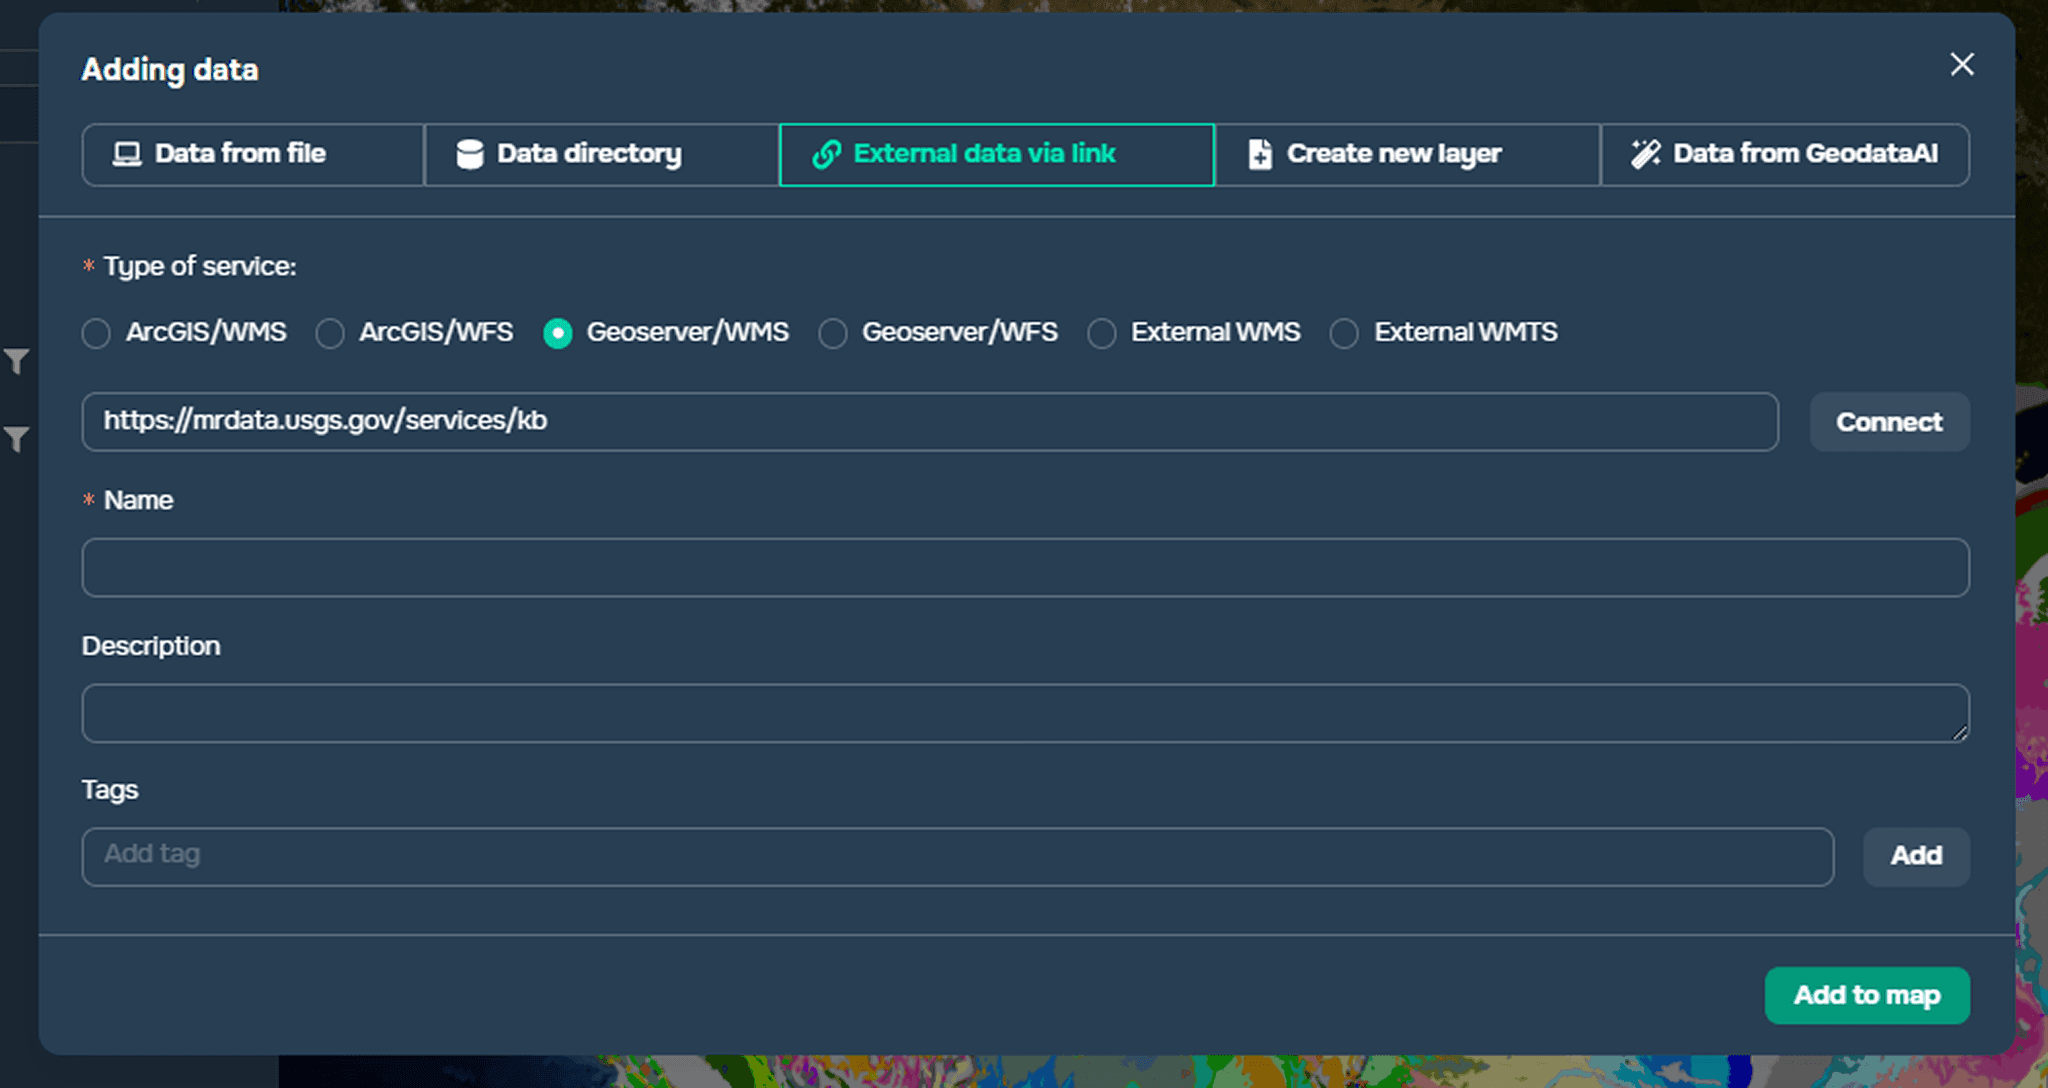Viewport: 2048px width, 1088px height.
Task: Click the upper filter funnel icon in the left sidebar
Action: (x=16, y=361)
